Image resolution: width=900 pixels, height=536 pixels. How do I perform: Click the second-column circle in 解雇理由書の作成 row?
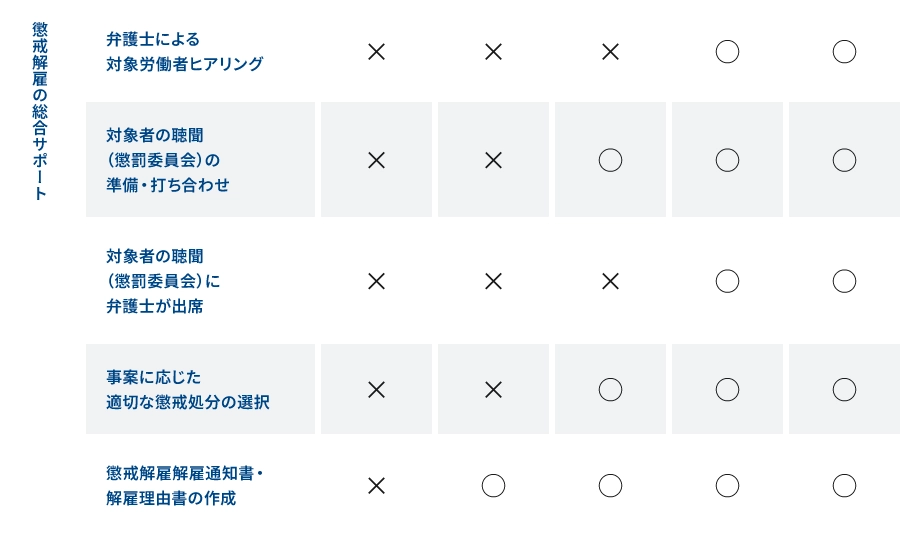point(493,486)
